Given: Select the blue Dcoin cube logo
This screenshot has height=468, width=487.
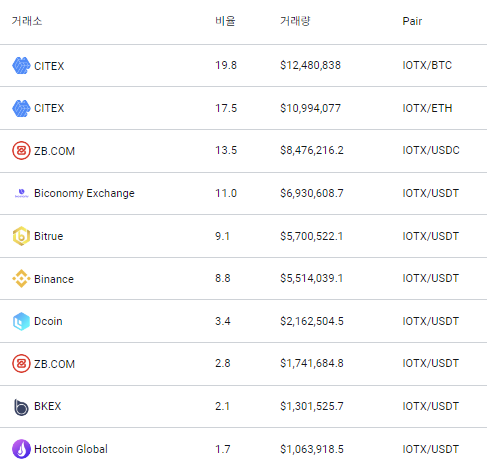Looking at the screenshot, I should [21, 321].
